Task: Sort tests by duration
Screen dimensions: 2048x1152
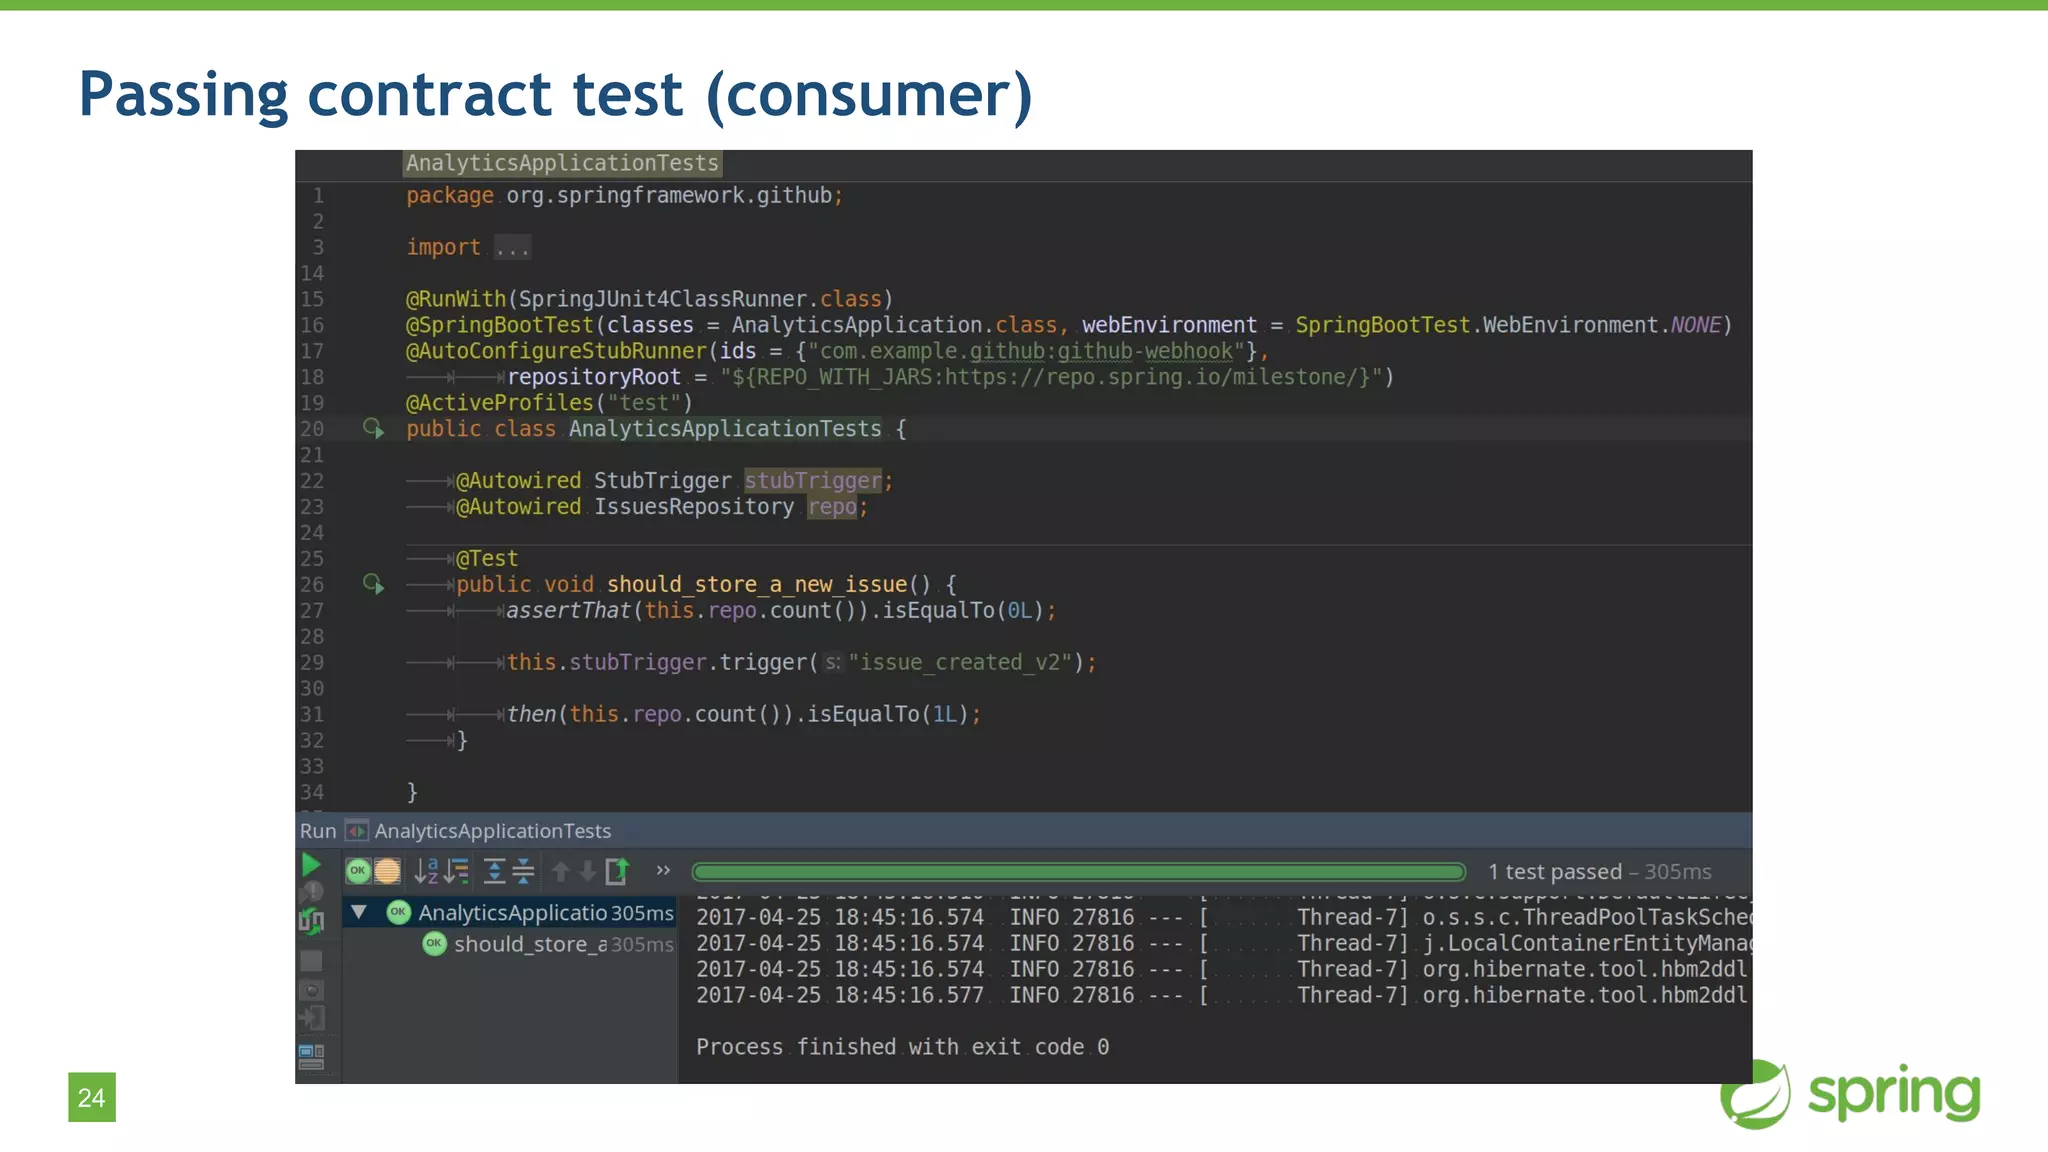Action: 457,871
